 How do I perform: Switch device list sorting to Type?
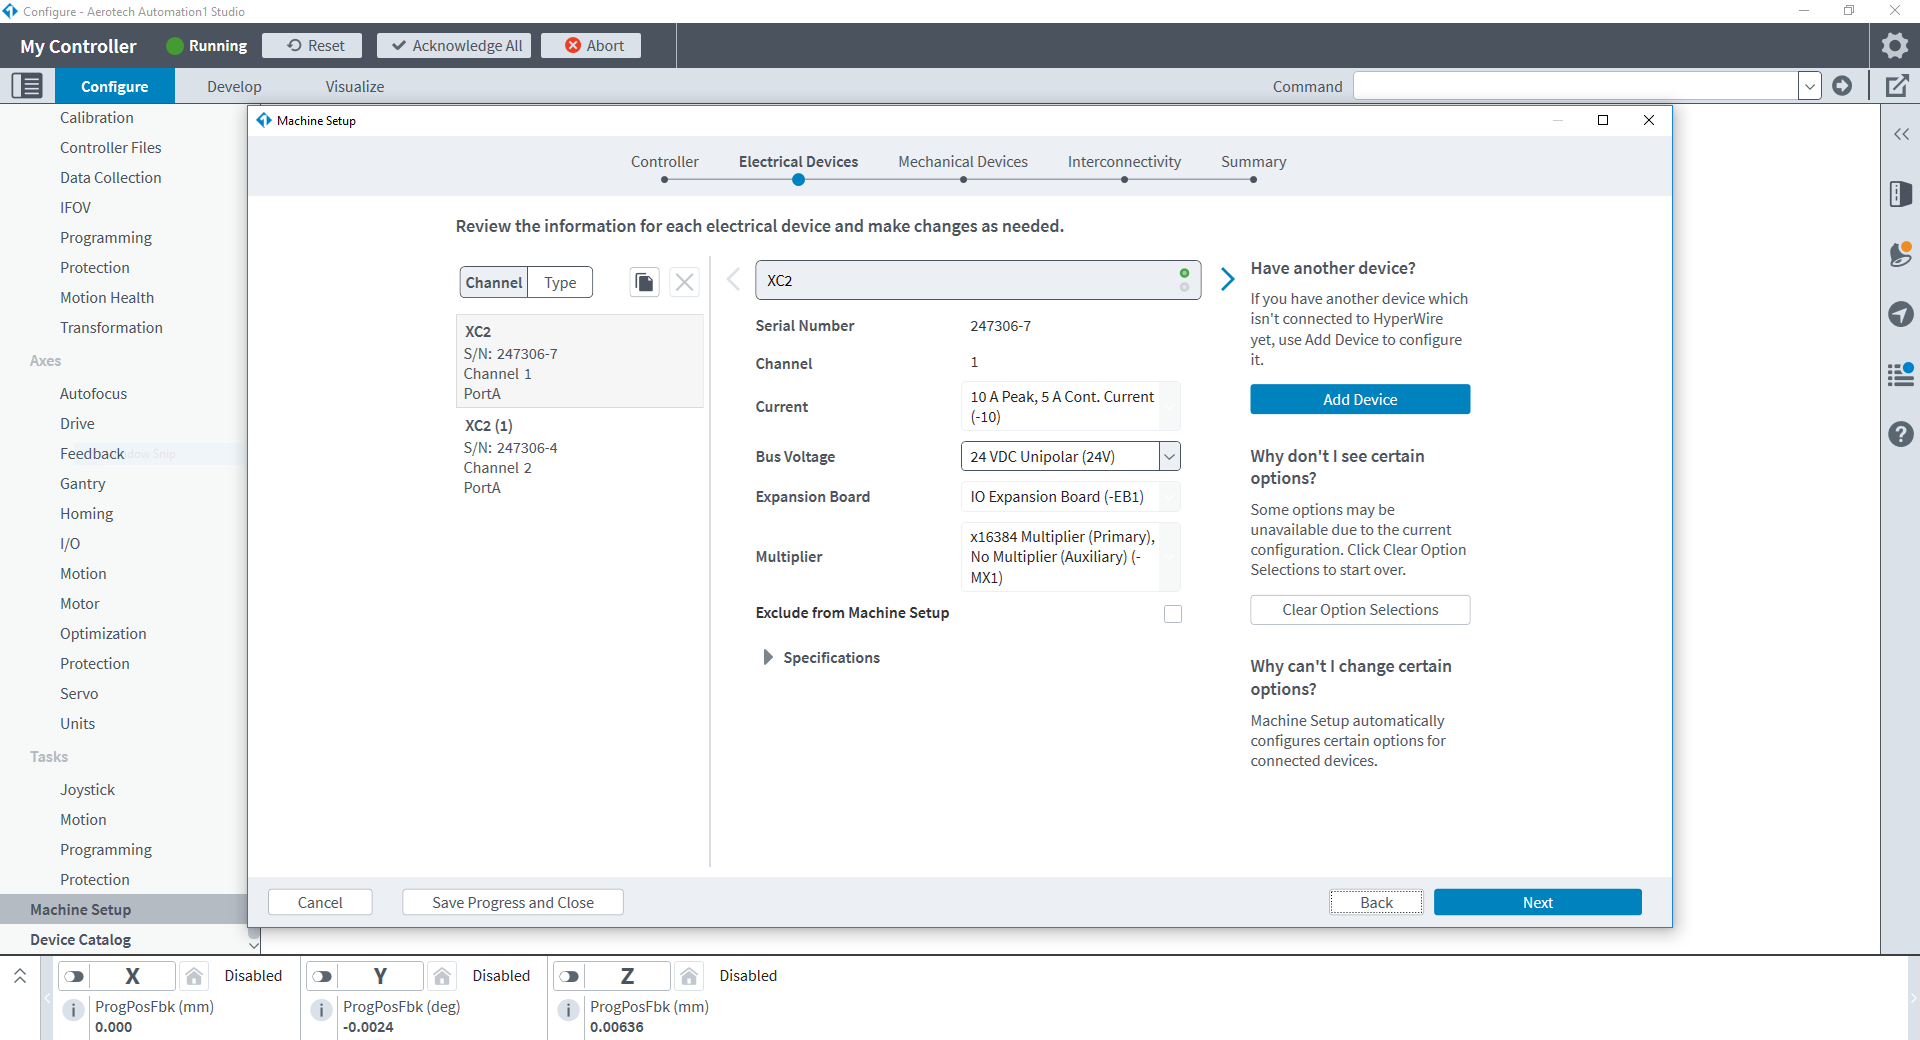tap(560, 283)
